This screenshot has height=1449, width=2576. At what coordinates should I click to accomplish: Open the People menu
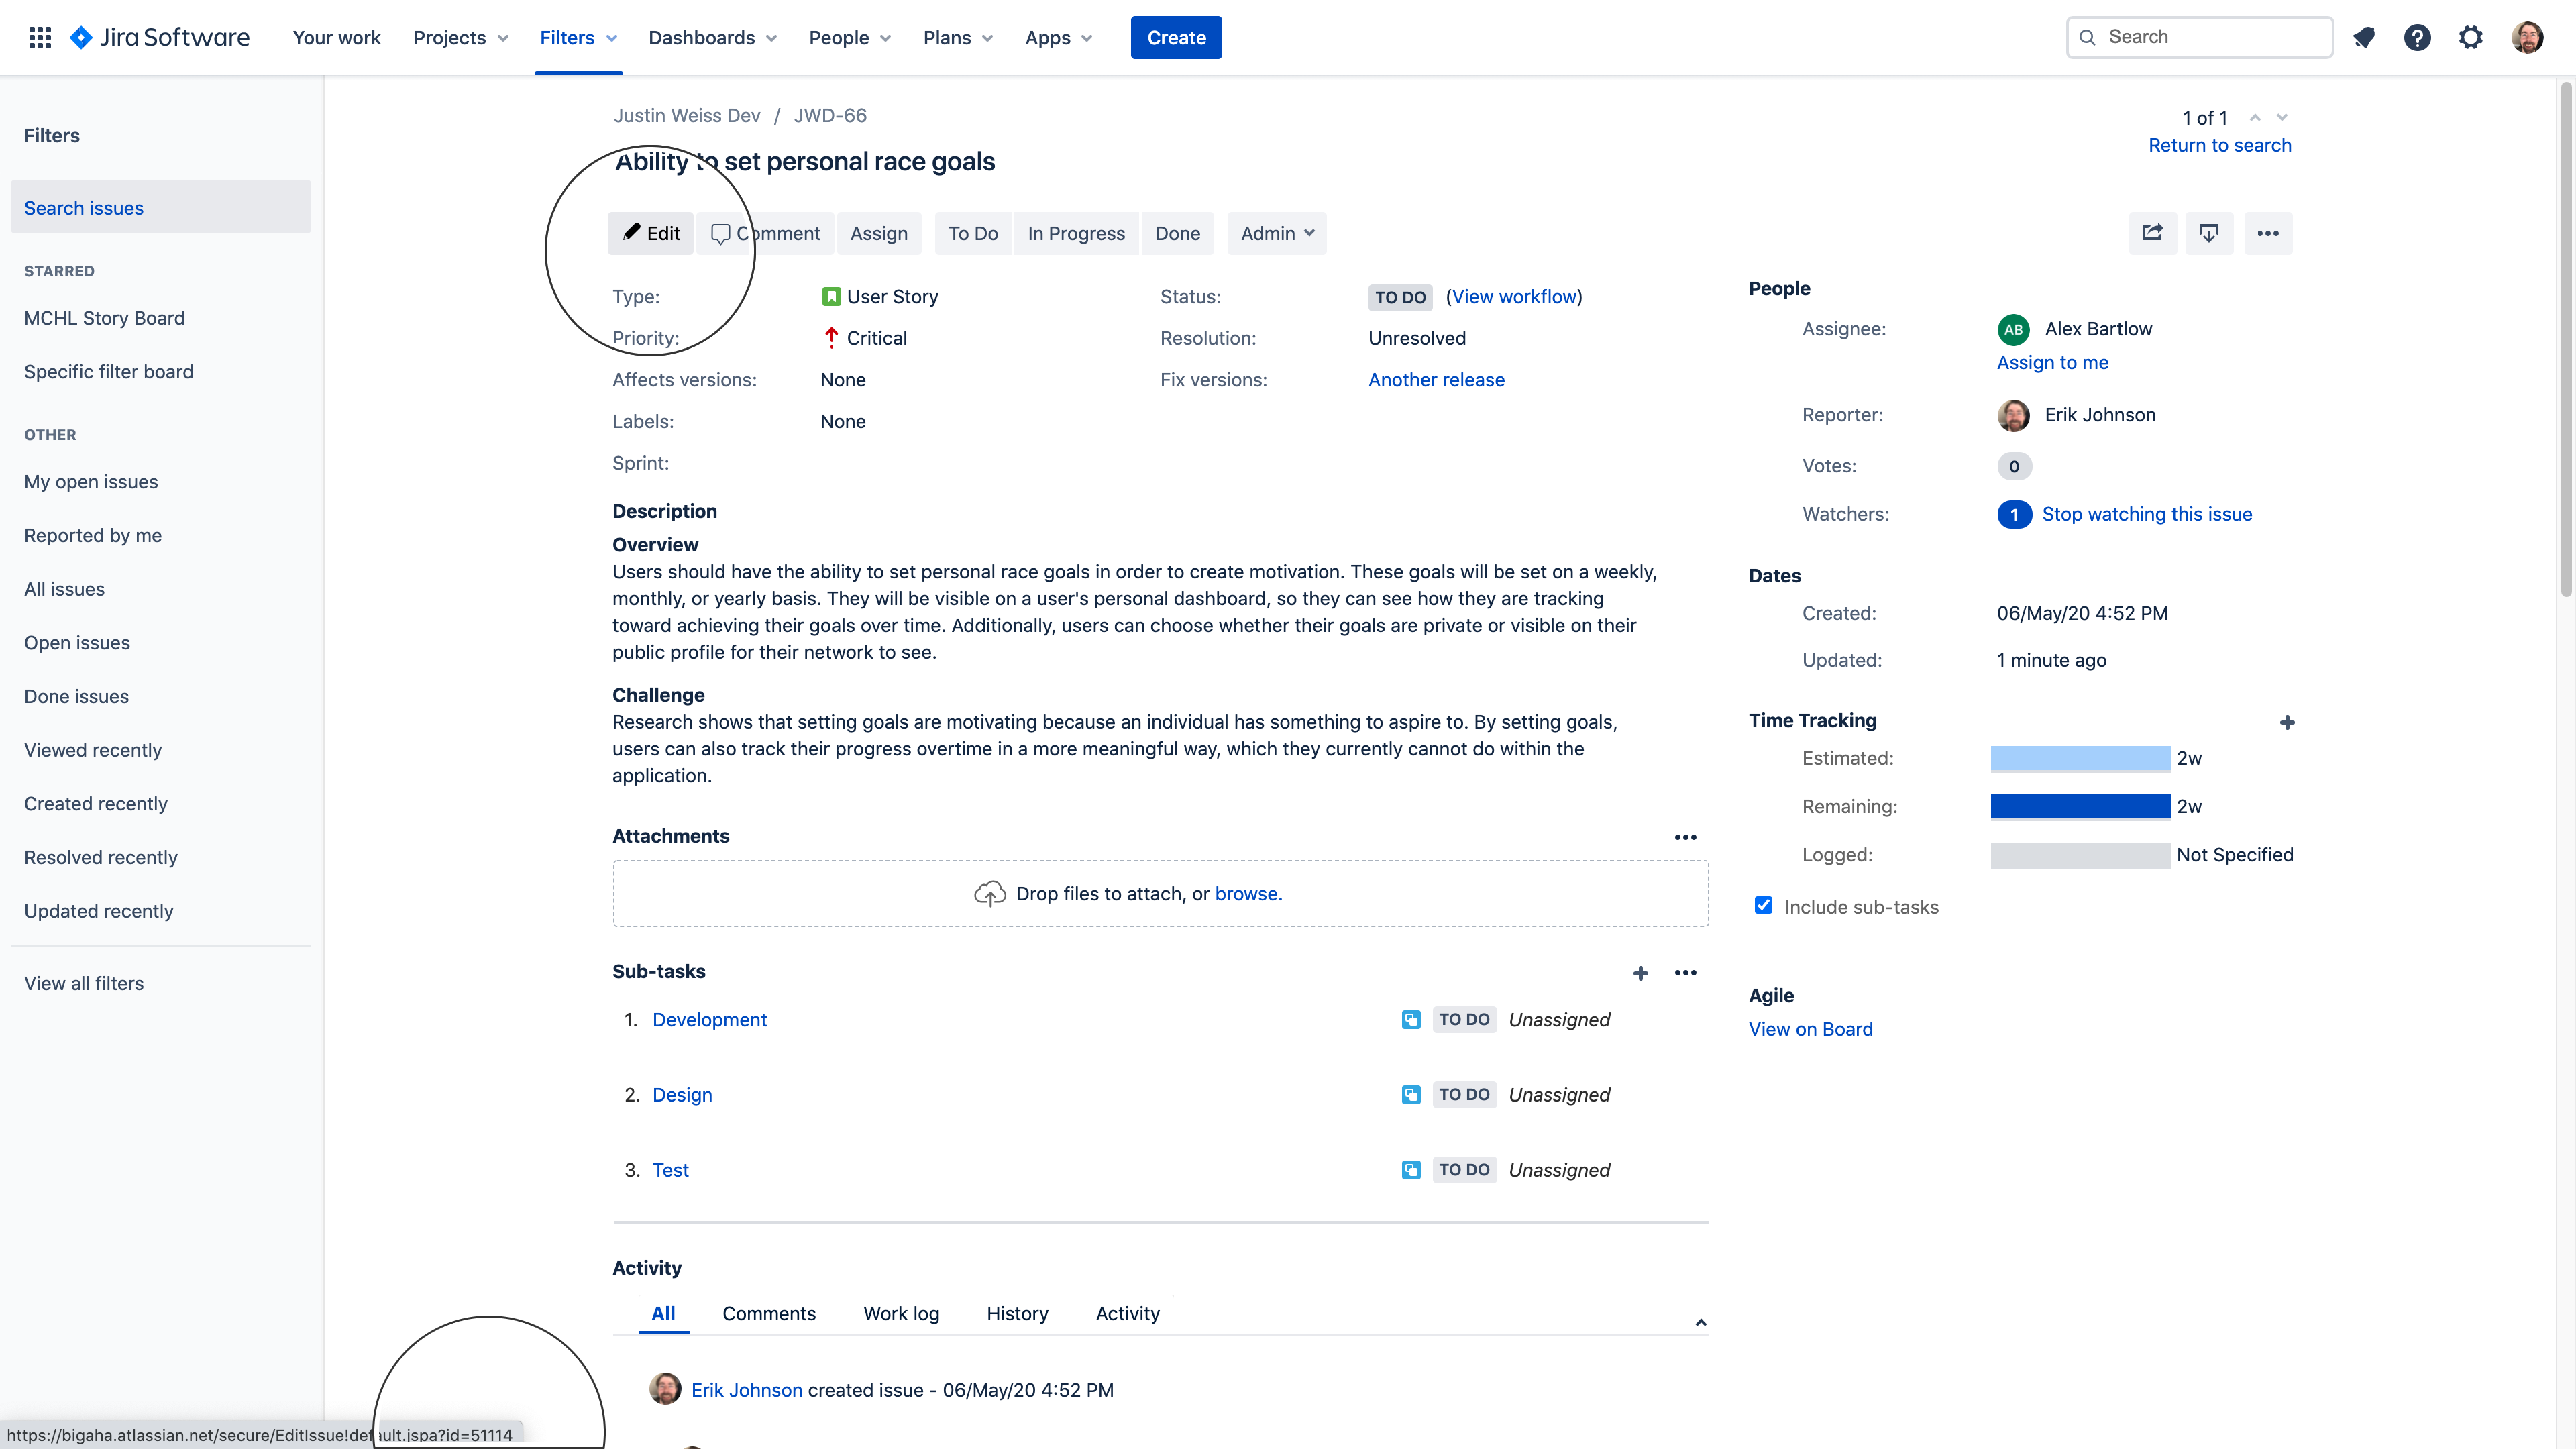(x=849, y=37)
